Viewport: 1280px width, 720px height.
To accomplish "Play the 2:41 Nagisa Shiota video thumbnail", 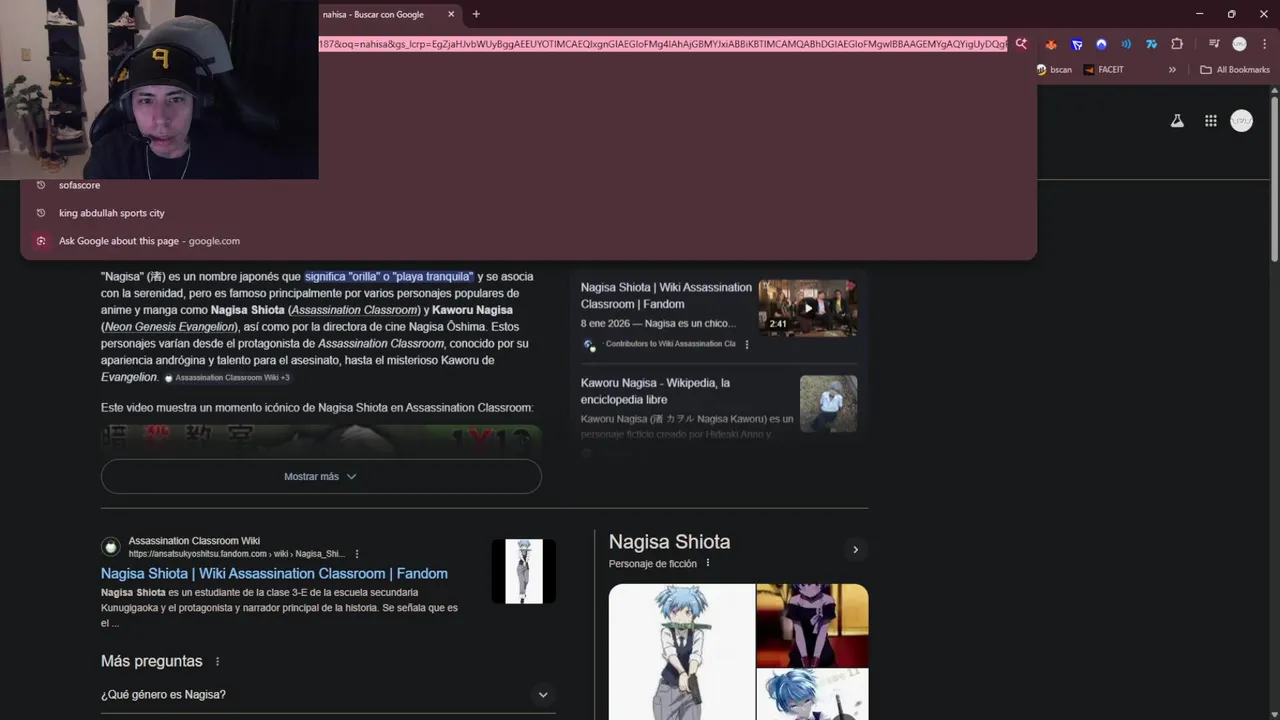I will 807,308.
